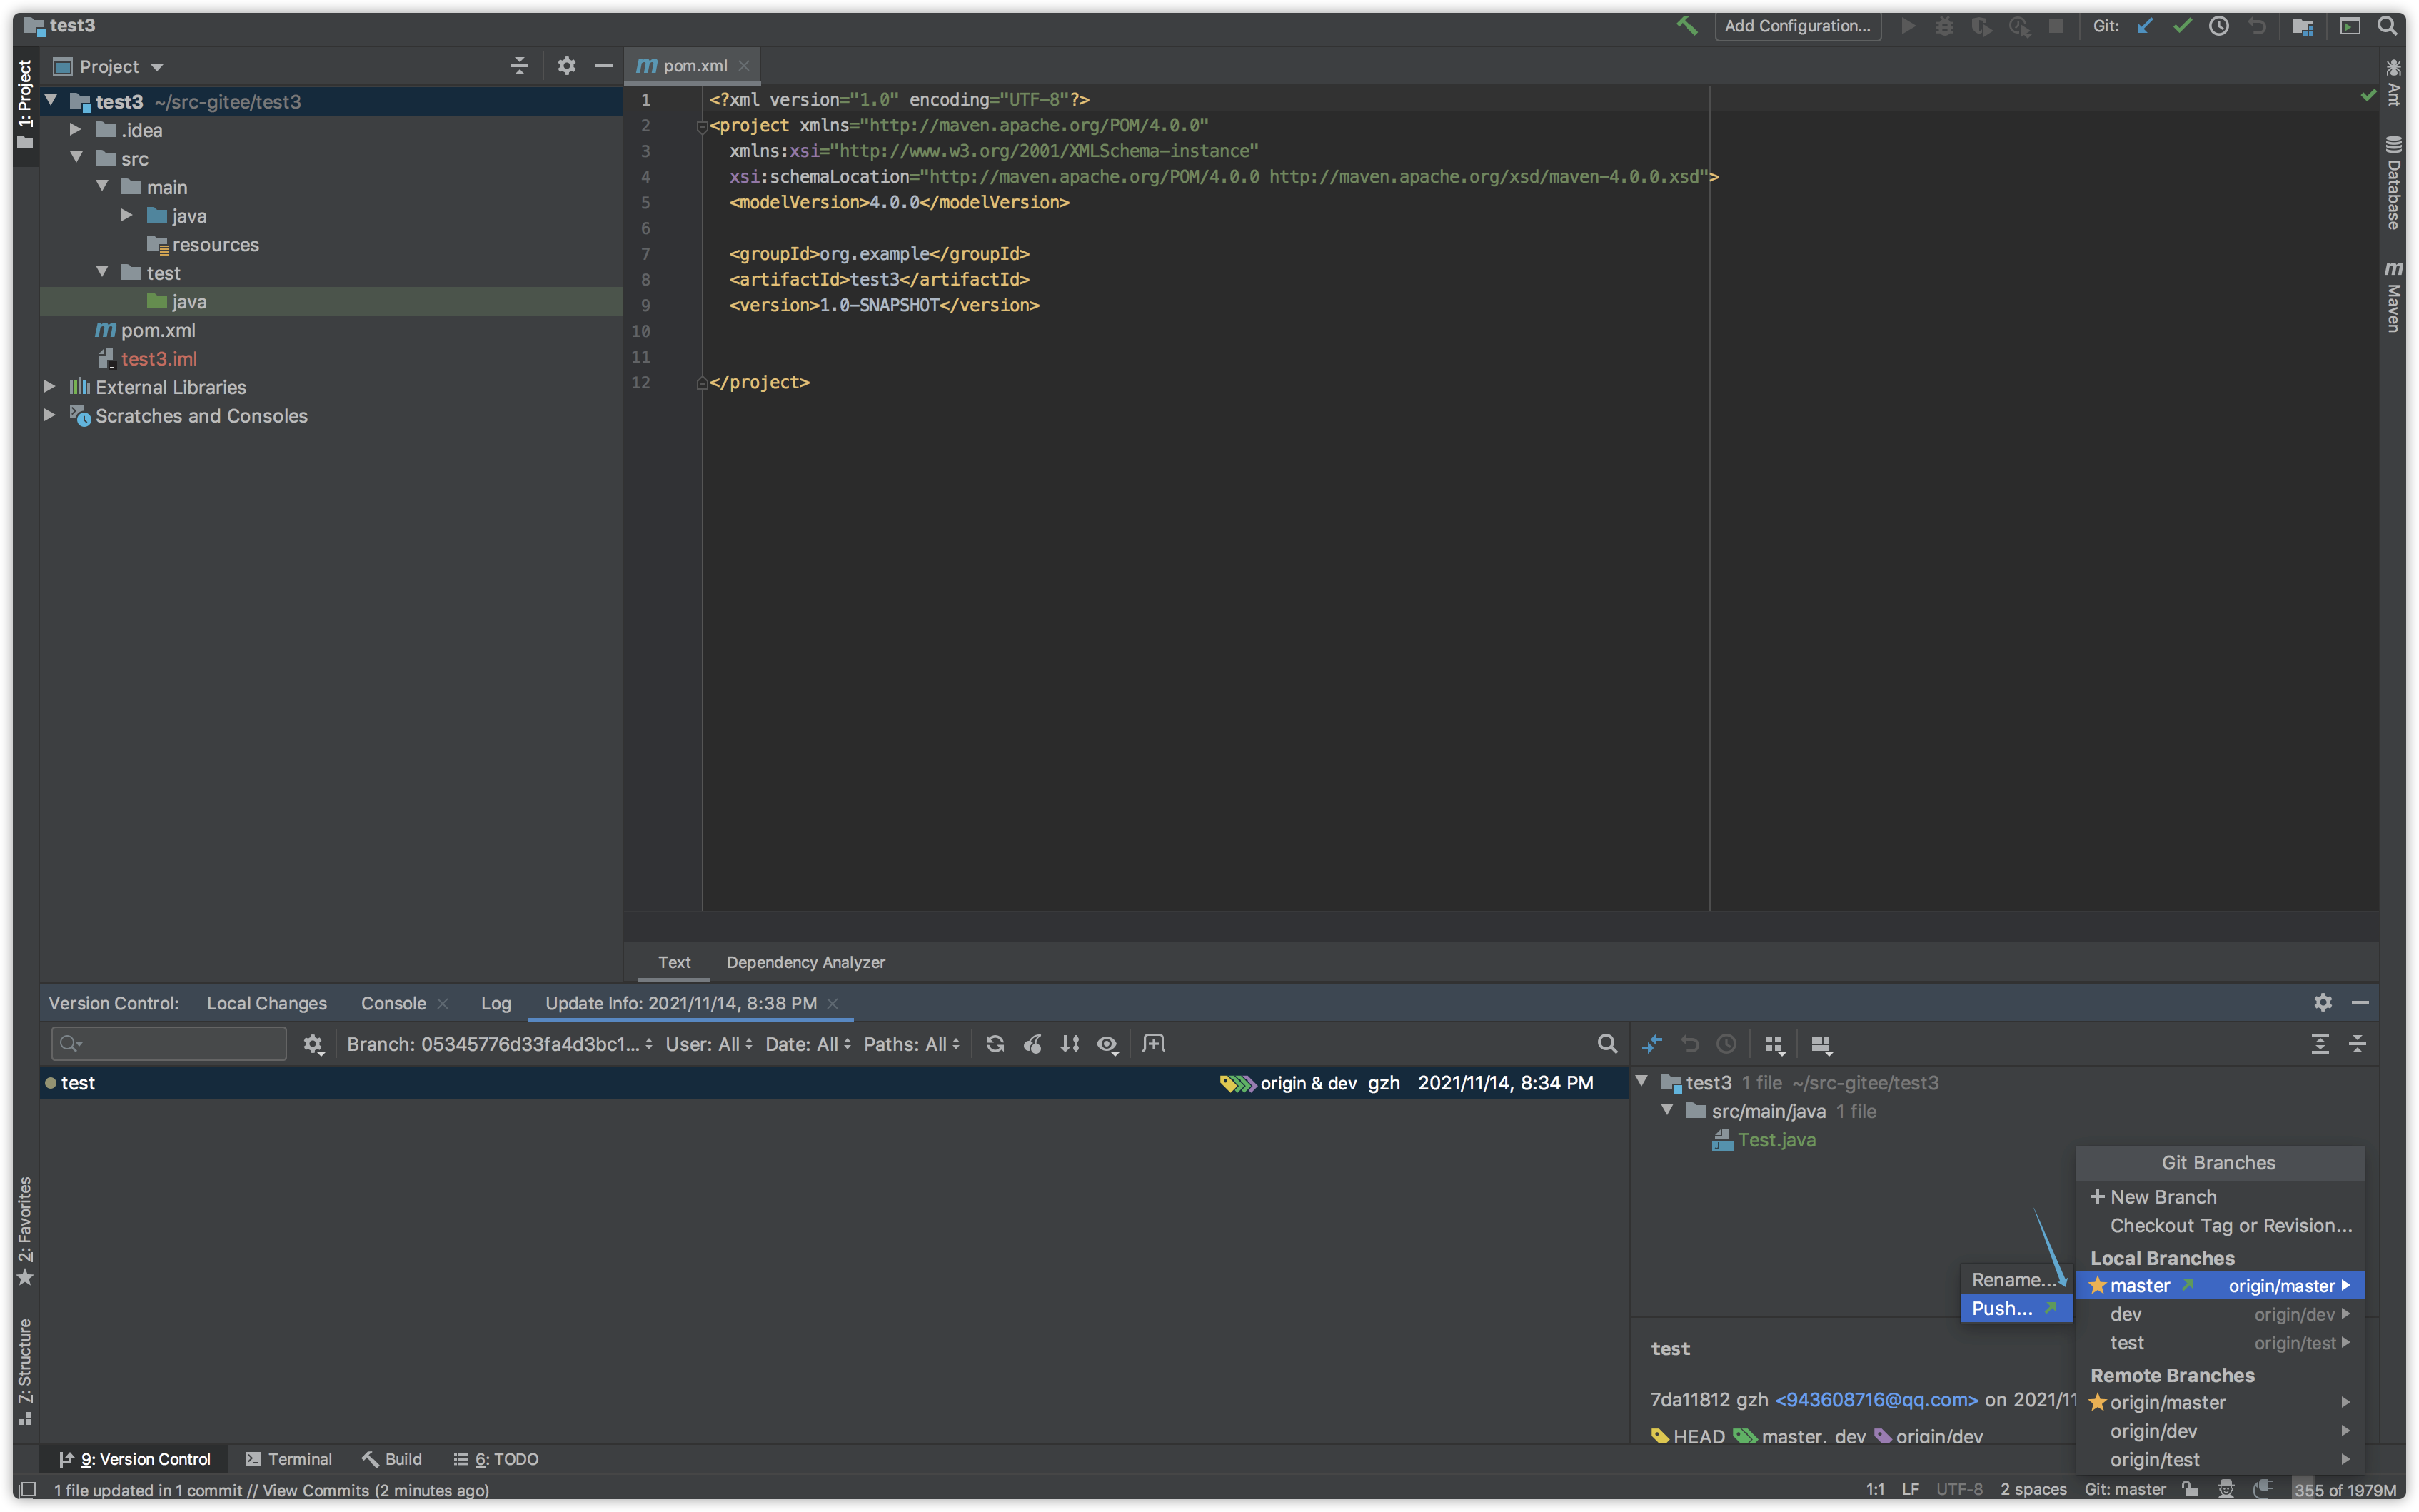This screenshot has width=2419, height=1512.
Task: Expand the External Libraries node
Action: tap(49, 387)
